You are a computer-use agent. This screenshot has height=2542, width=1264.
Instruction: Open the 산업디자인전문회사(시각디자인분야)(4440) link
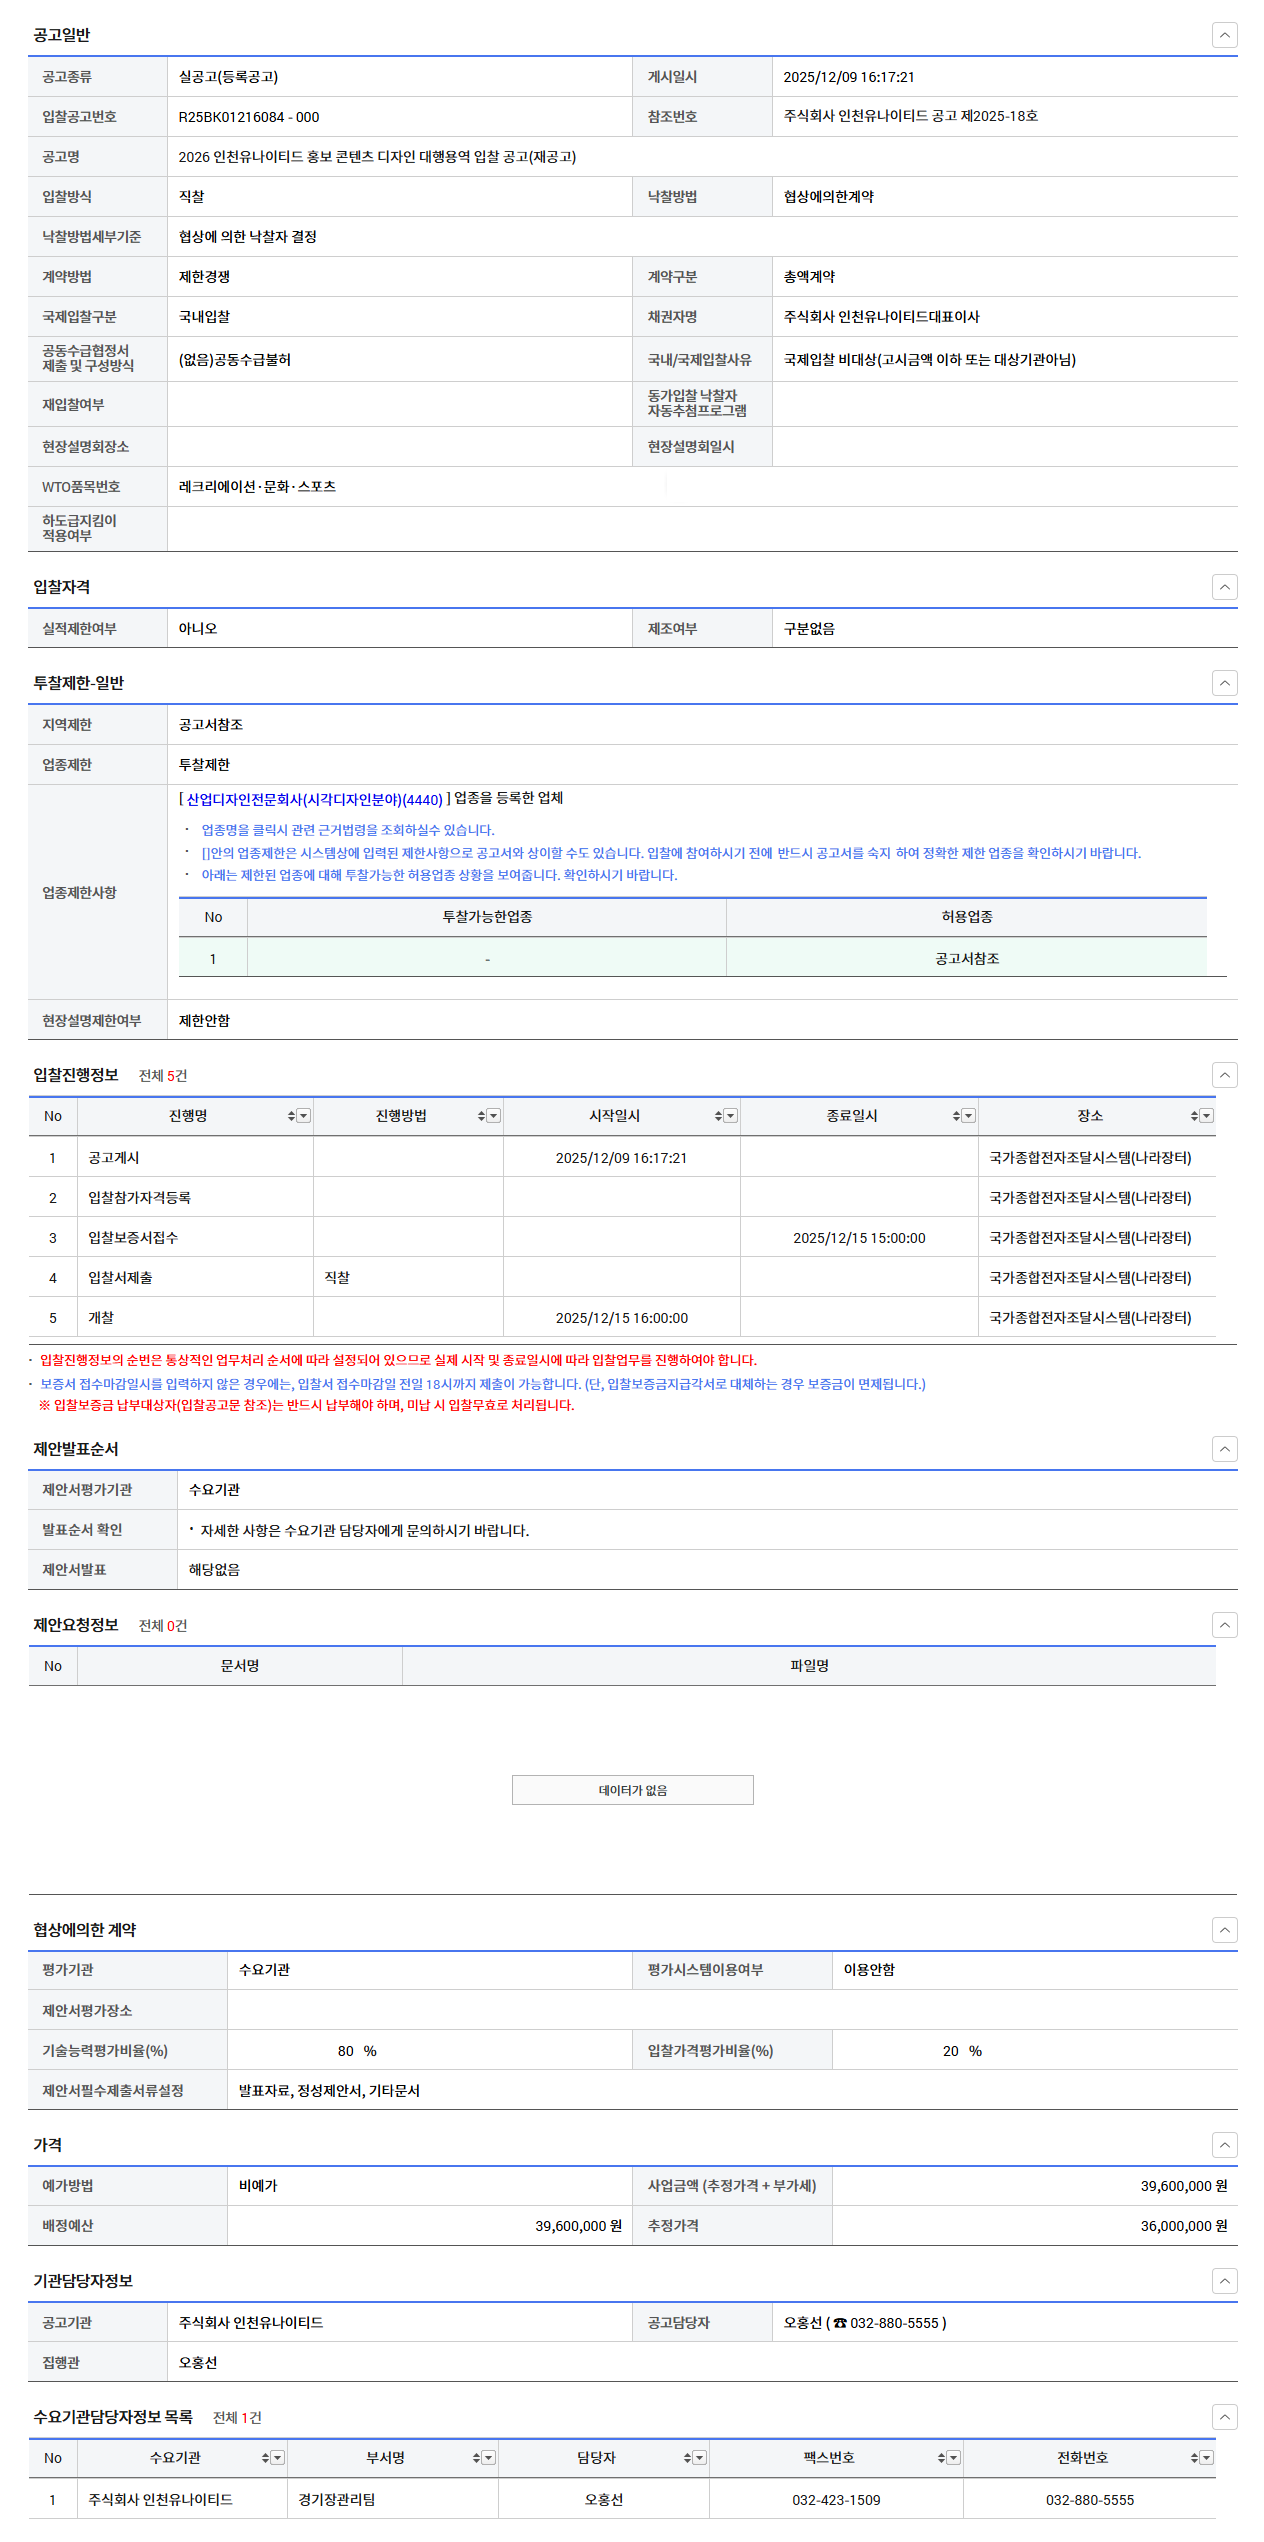pos(314,800)
